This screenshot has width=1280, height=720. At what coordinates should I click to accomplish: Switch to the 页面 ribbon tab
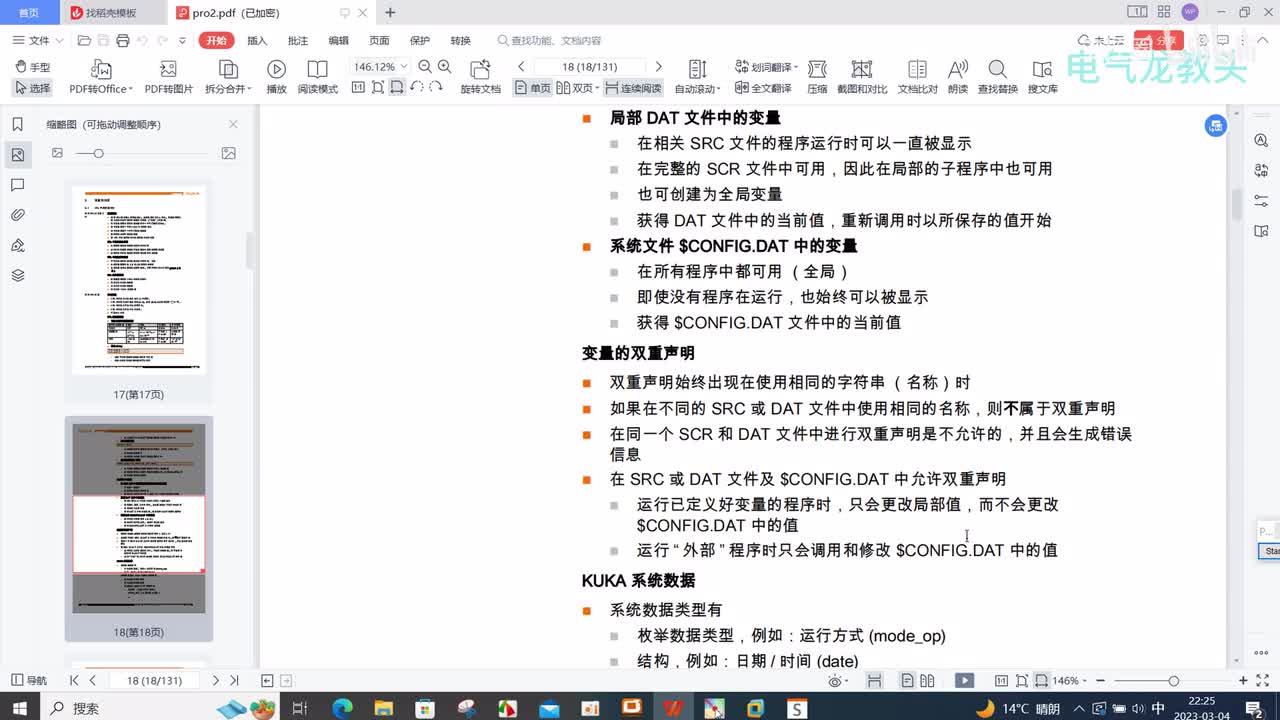379,40
